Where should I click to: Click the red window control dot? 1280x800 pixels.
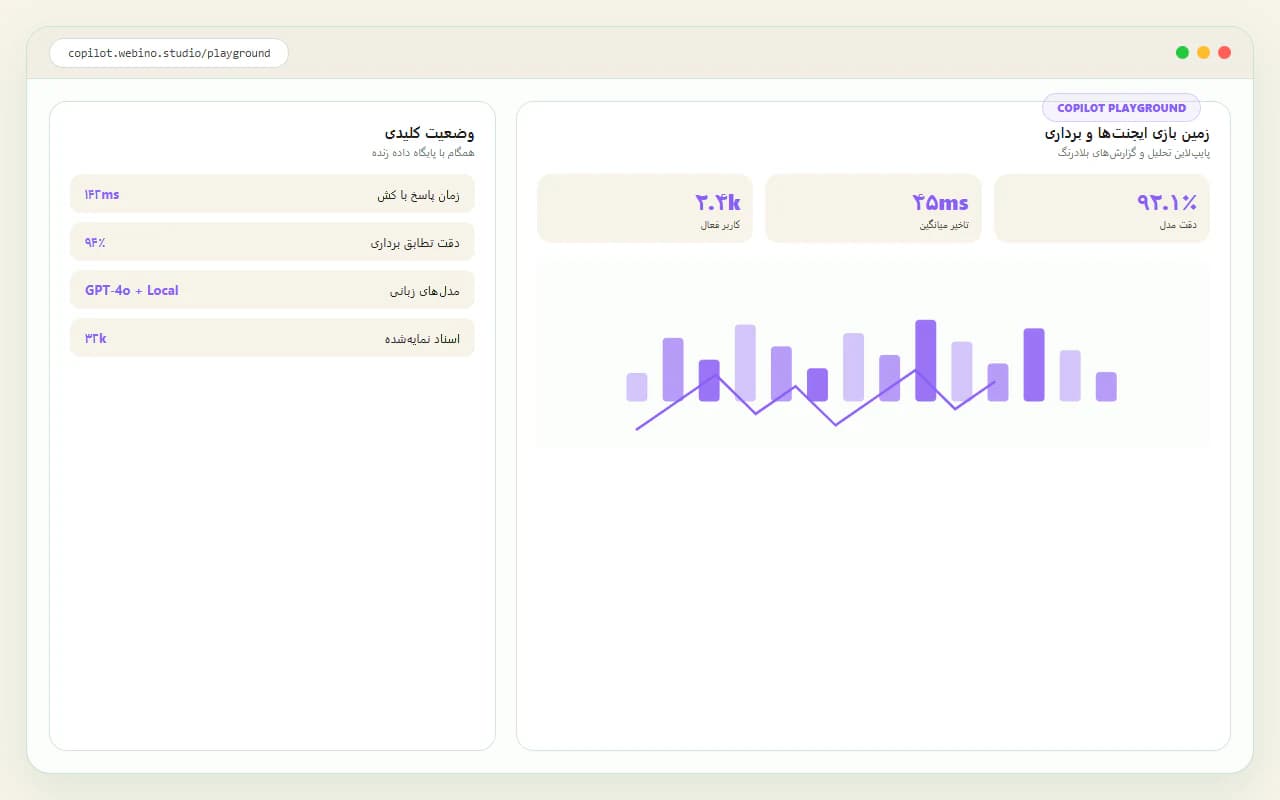click(x=1224, y=53)
